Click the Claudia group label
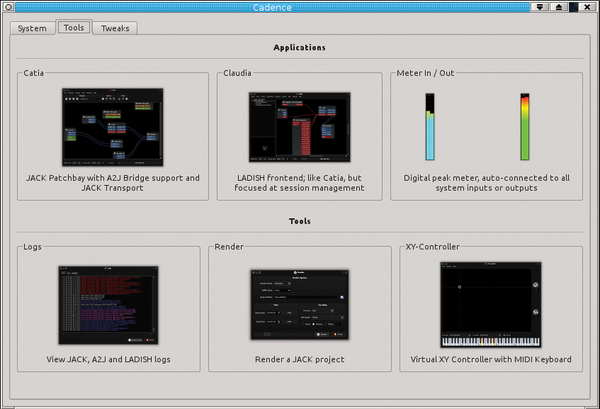Viewport: 600px width, 409px height. click(x=237, y=73)
